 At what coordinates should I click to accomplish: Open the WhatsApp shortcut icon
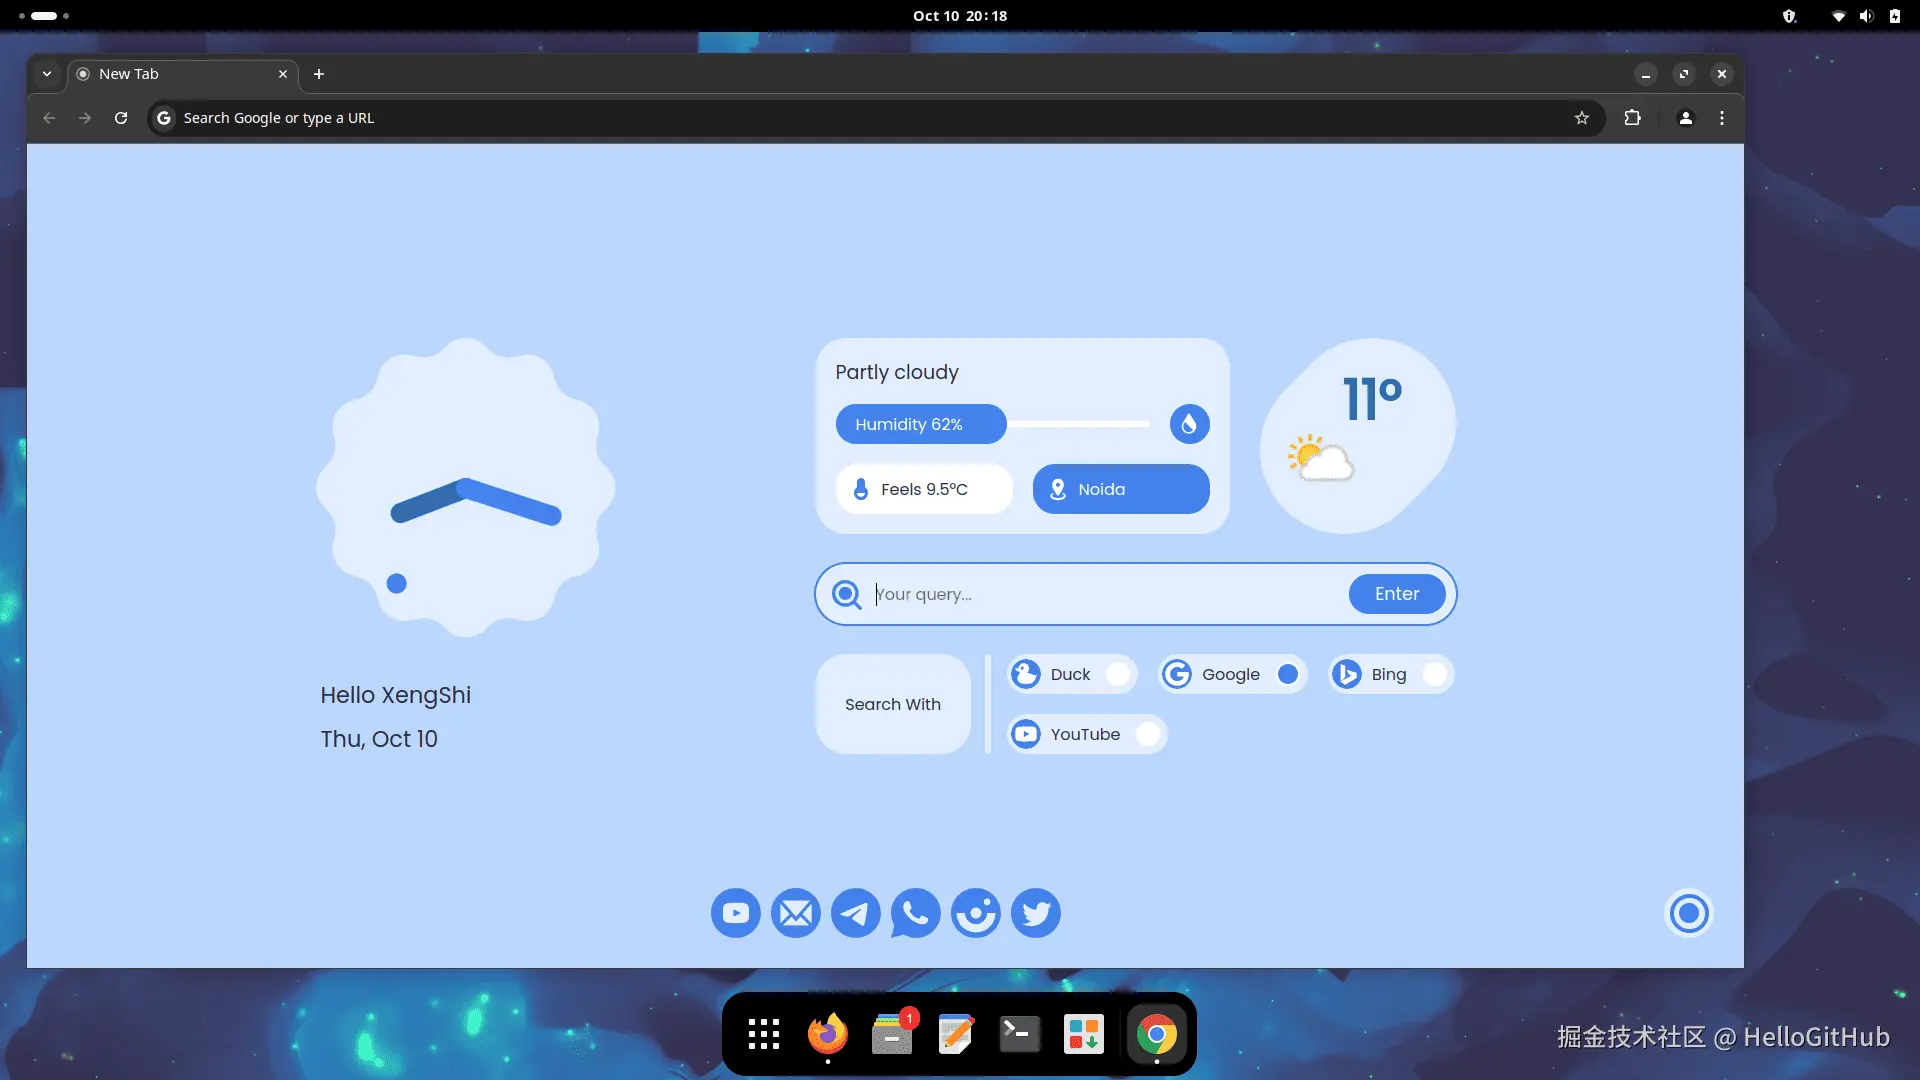916,913
